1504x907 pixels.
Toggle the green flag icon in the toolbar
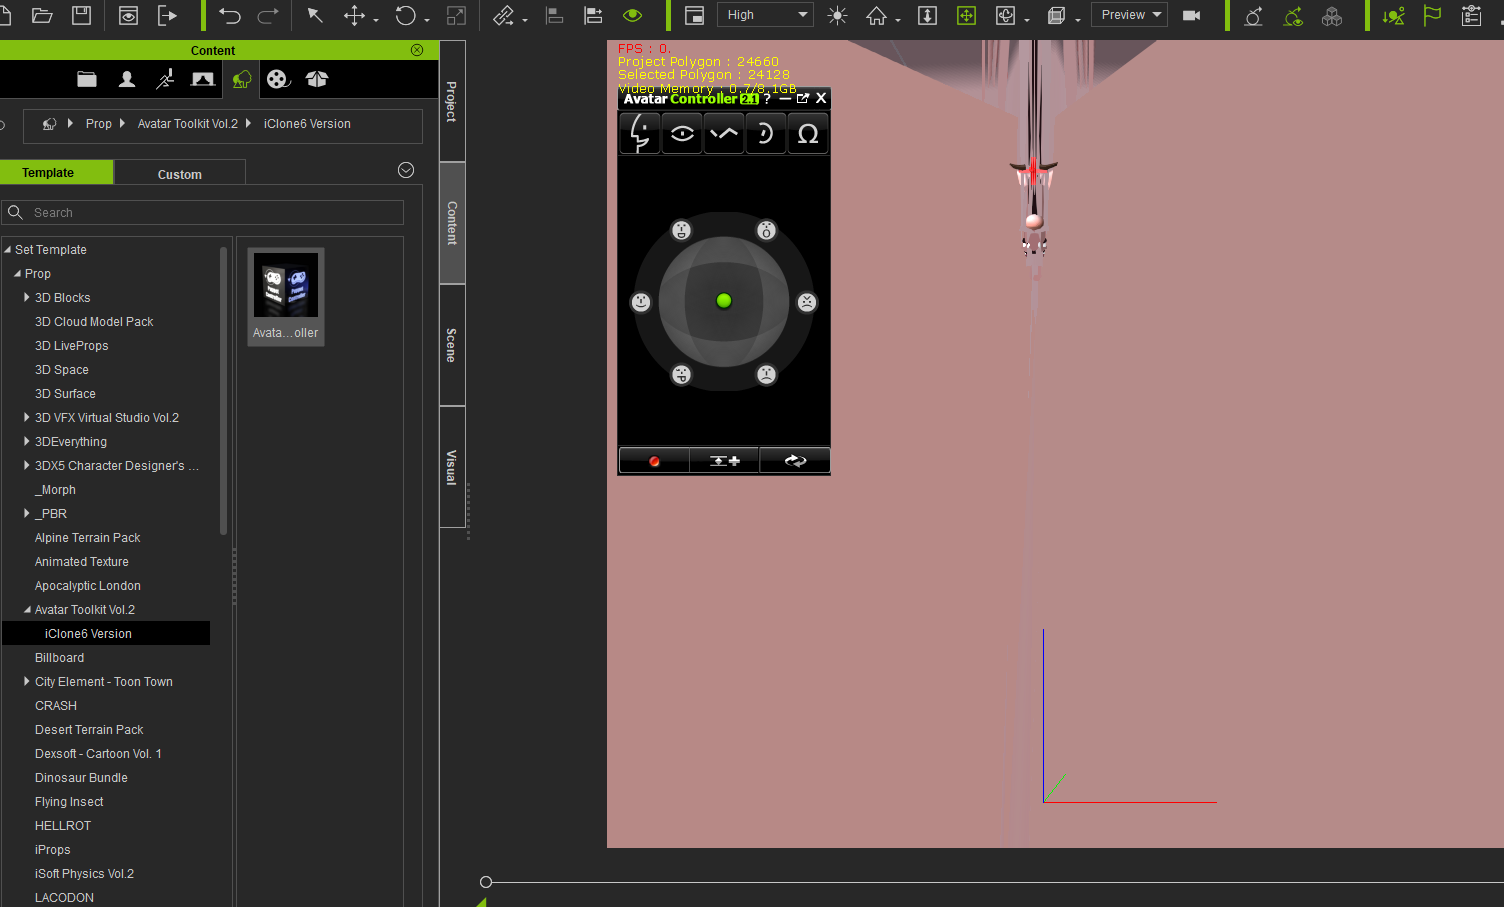click(1432, 16)
